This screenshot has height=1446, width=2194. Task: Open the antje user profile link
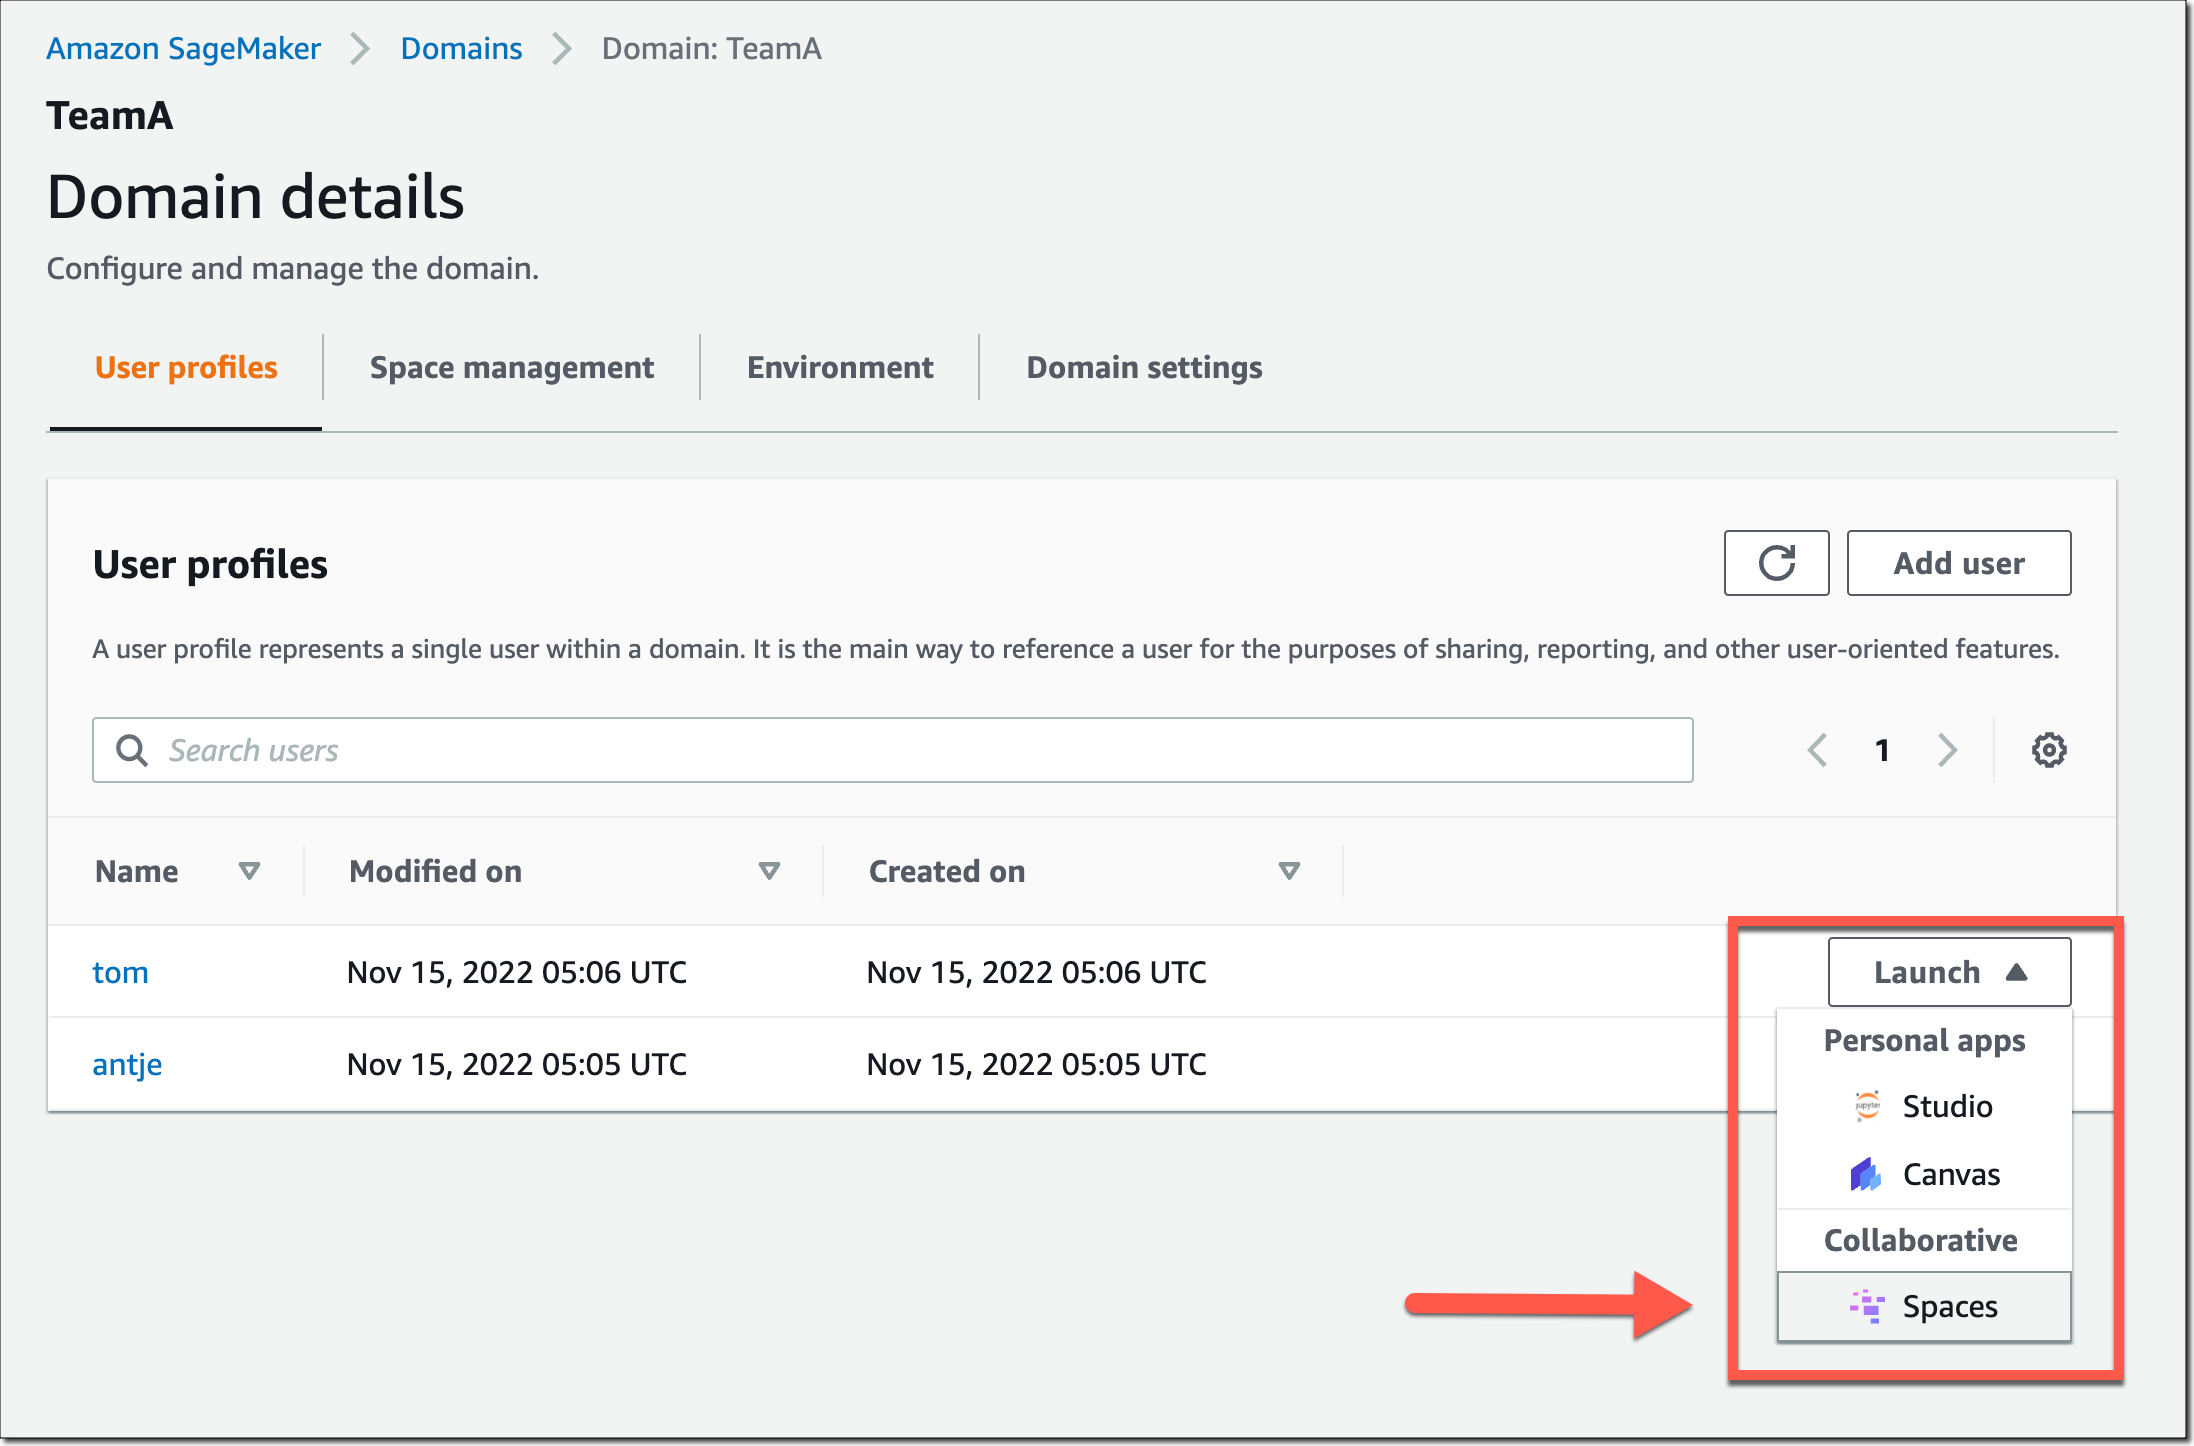(x=127, y=1064)
